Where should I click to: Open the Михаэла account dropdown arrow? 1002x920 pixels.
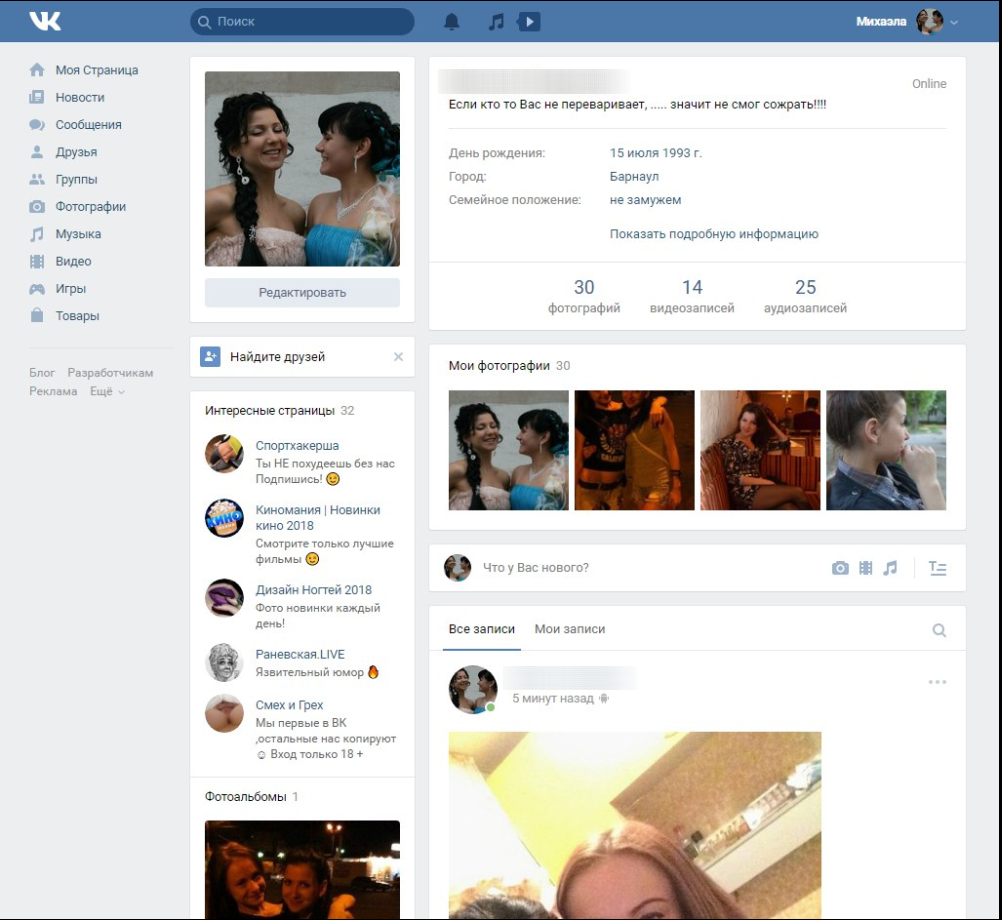click(954, 22)
